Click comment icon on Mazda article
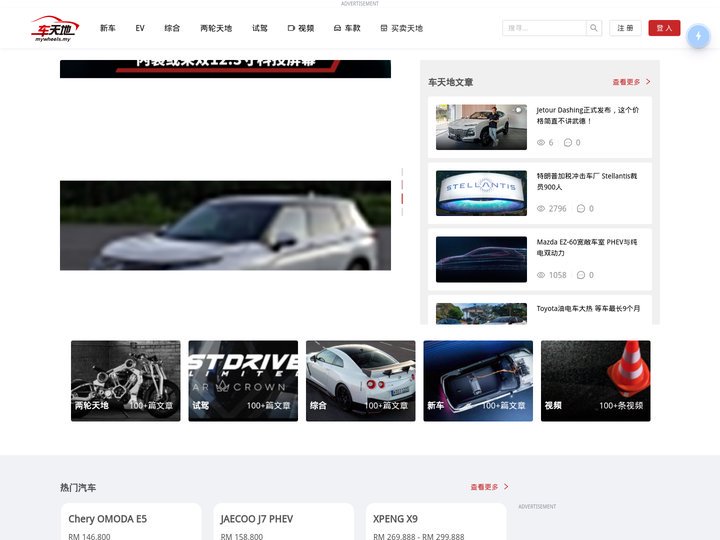This screenshot has height=540, width=720. coord(581,275)
